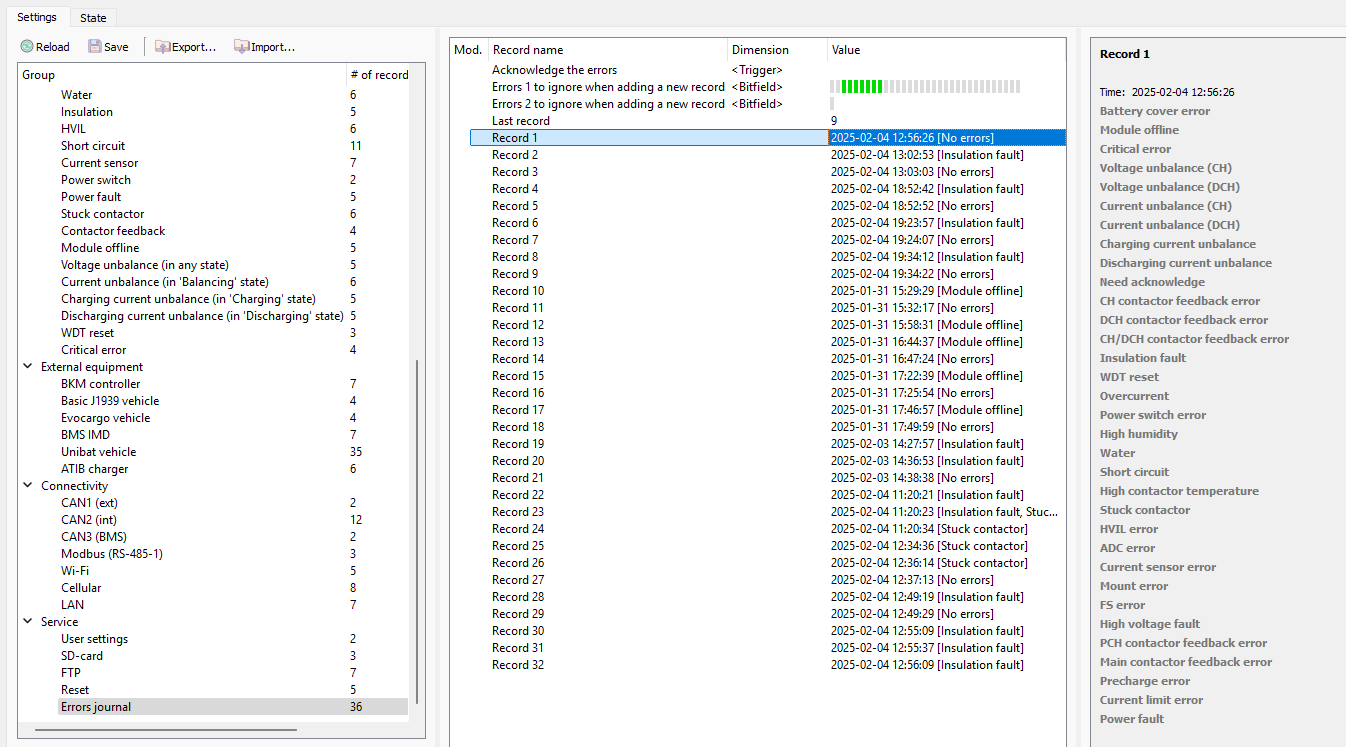Select the Reset service item
The width and height of the screenshot is (1346, 747).
click(x=75, y=690)
